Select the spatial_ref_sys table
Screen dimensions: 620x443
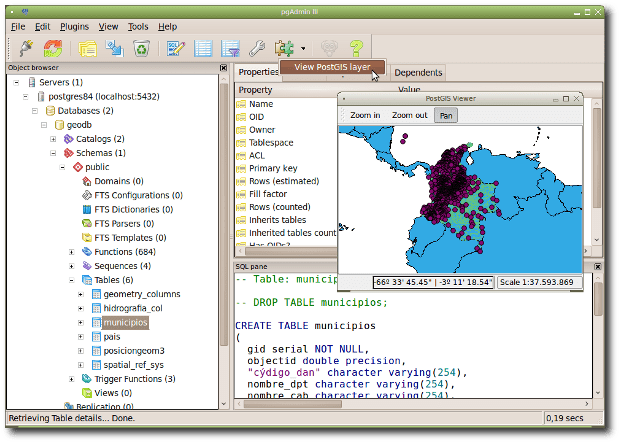(x=134, y=365)
